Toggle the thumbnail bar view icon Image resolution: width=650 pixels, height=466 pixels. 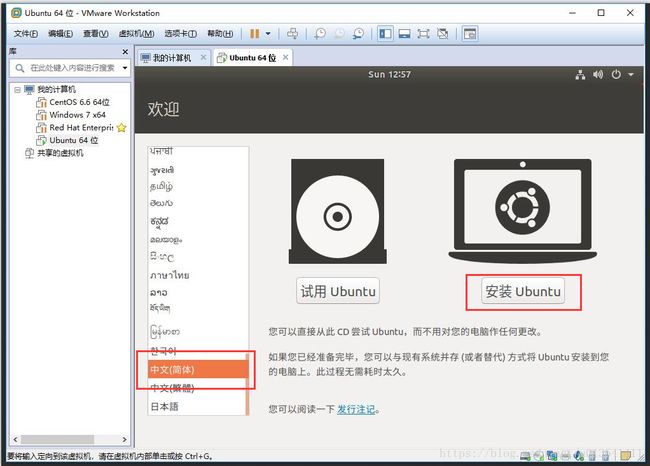[404, 34]
